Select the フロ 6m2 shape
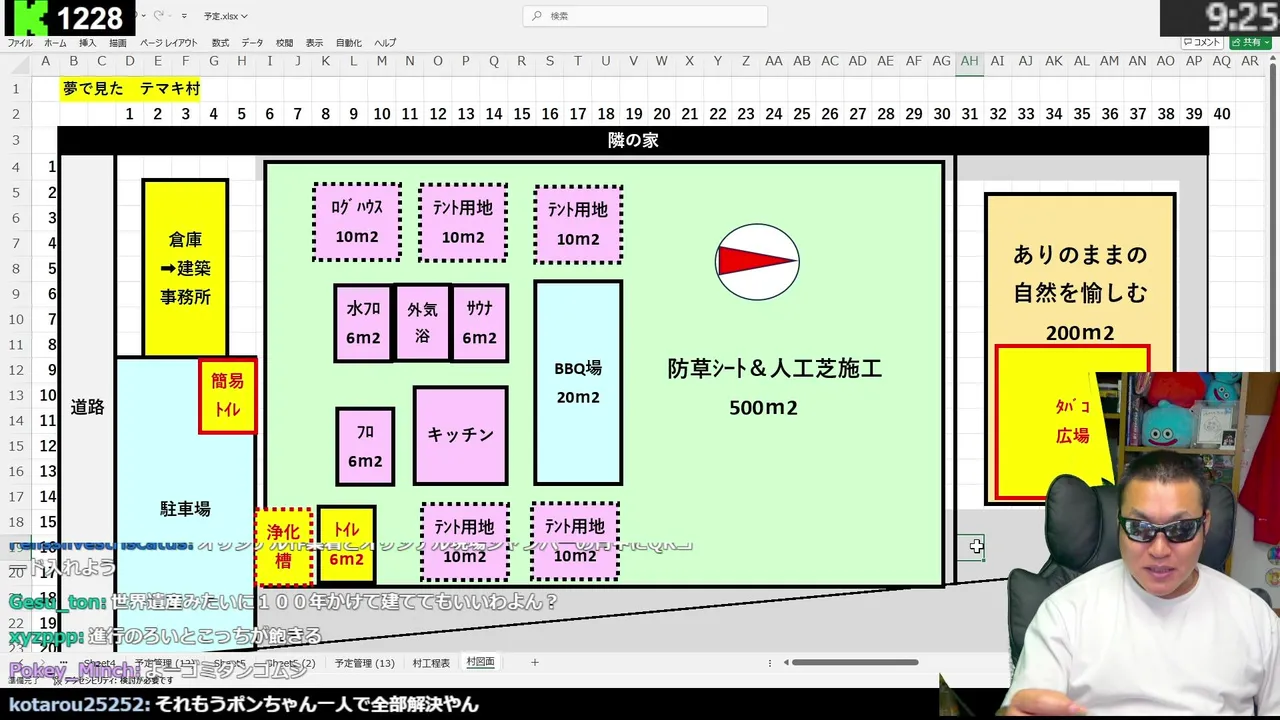The image size is (1280, 720). click(x=365, y=446)
